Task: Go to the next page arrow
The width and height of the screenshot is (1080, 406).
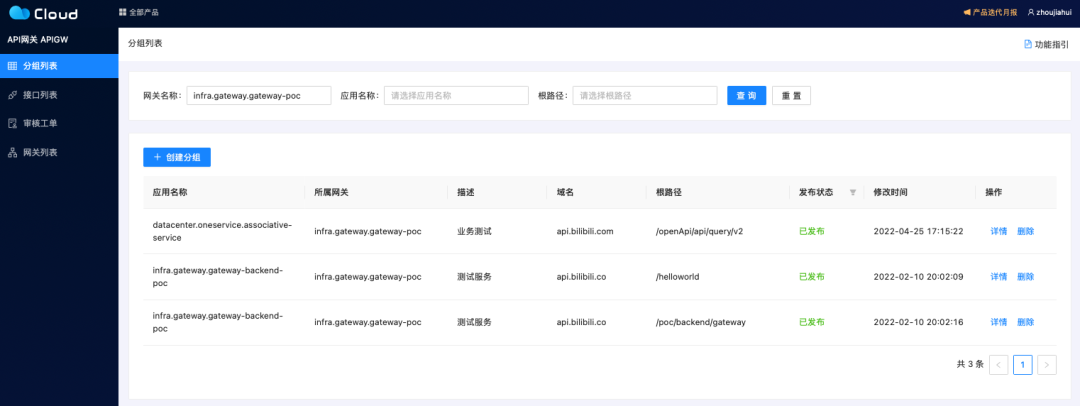Action: [1047, 365]
